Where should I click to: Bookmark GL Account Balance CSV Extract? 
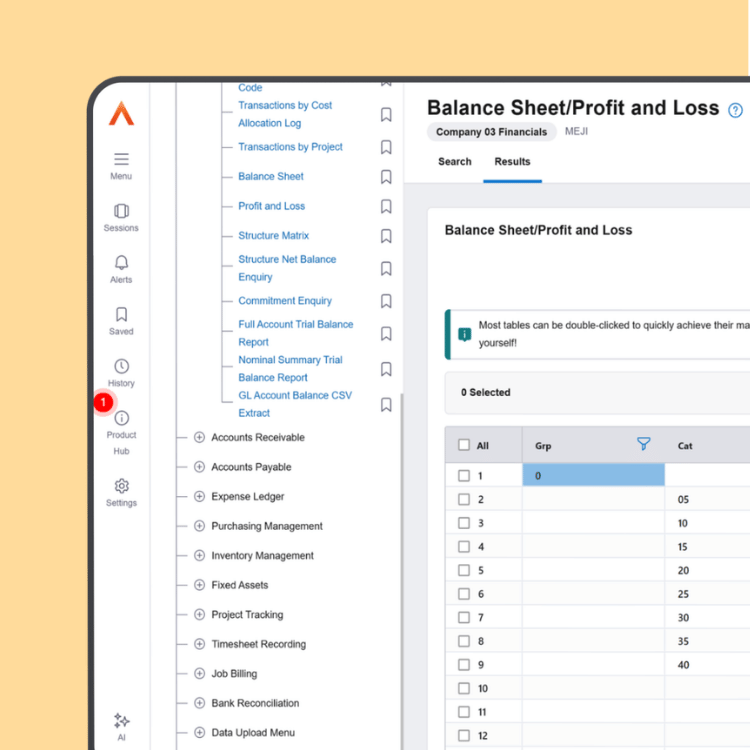[x=386, y=405]
